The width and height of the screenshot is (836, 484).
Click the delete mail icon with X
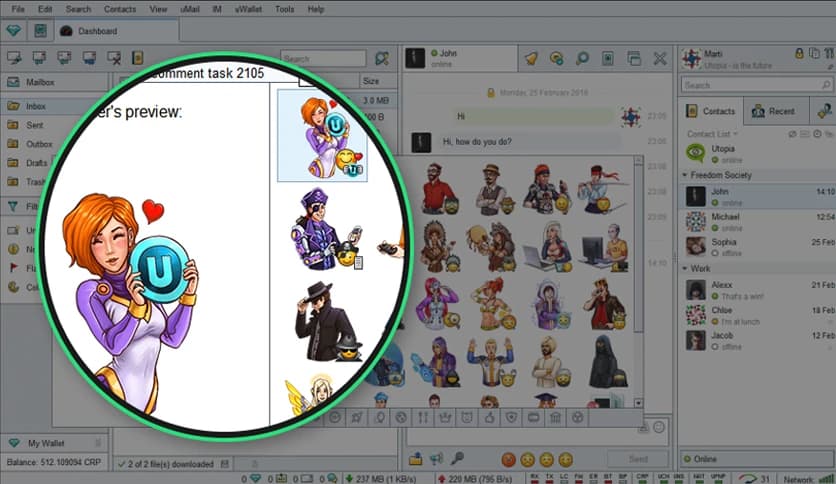pos(113,58)
